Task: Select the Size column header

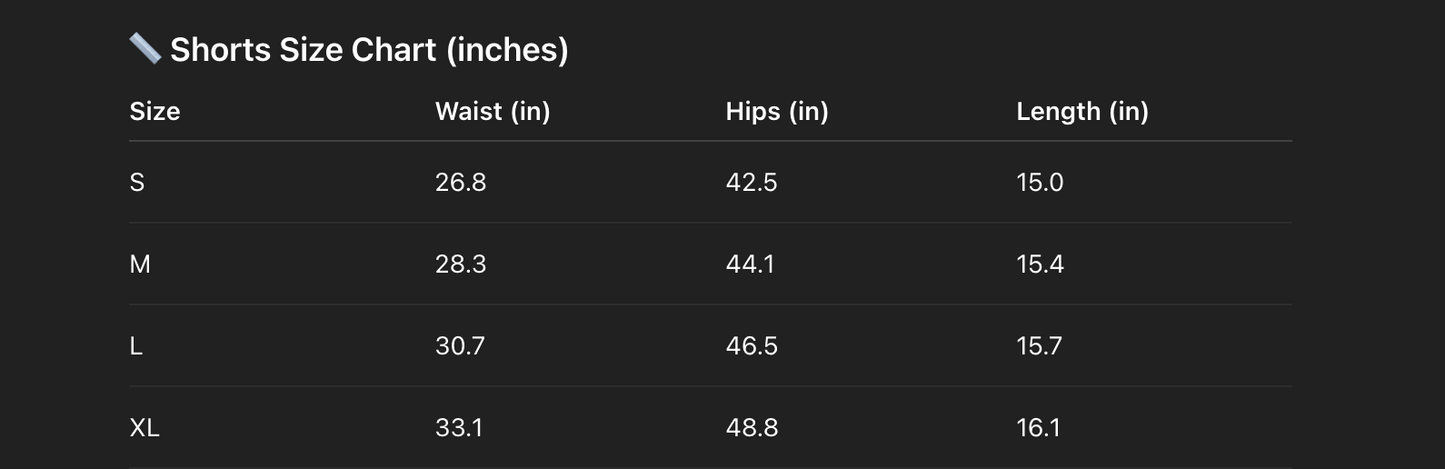Action: (x=155, y=111)
